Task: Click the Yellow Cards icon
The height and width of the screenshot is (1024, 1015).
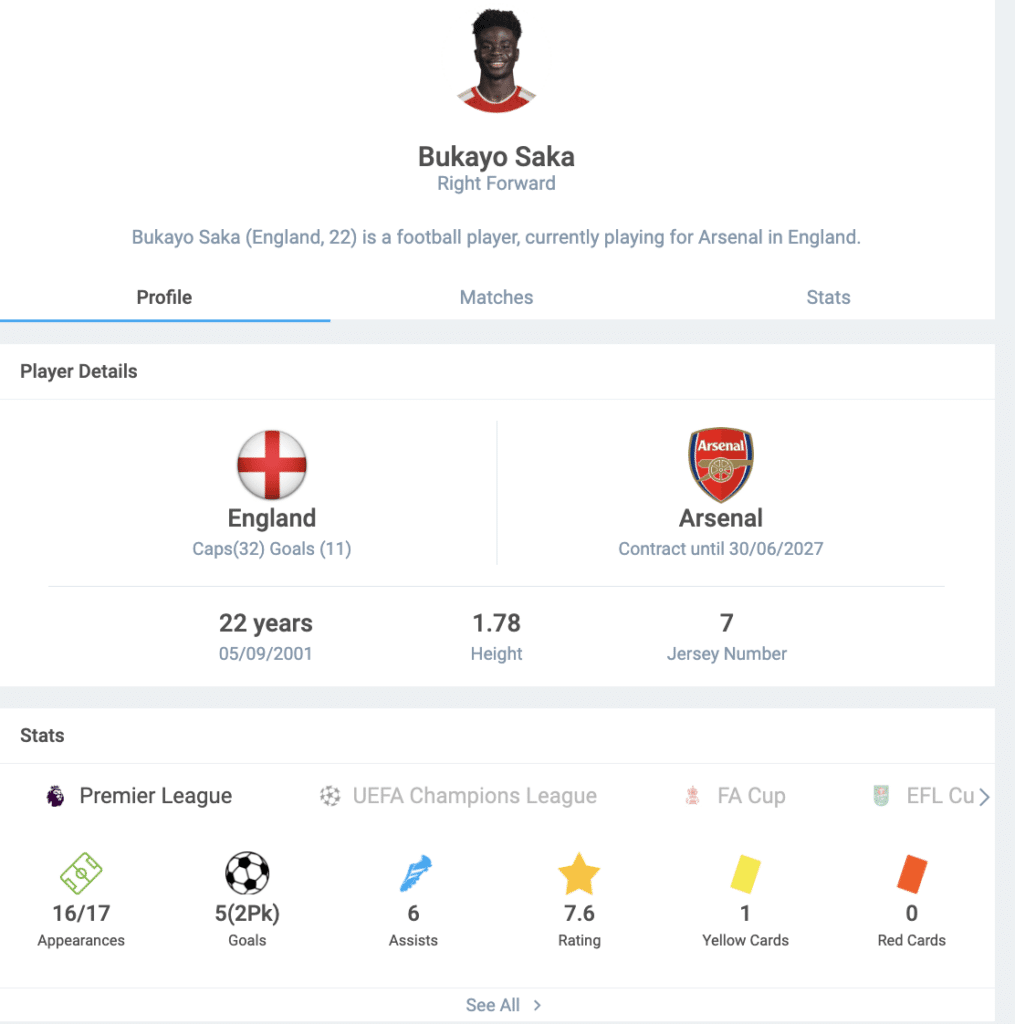Action: [745, 874]
